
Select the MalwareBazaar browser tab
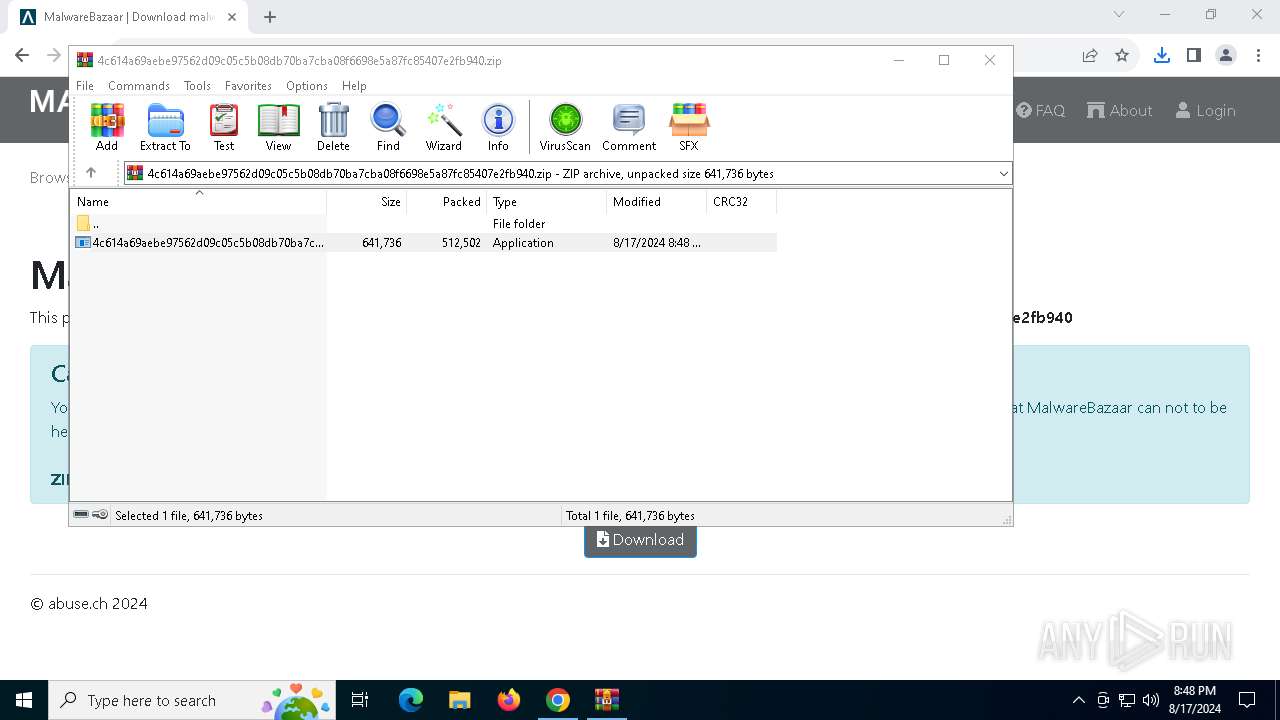(x=128, y=17)
